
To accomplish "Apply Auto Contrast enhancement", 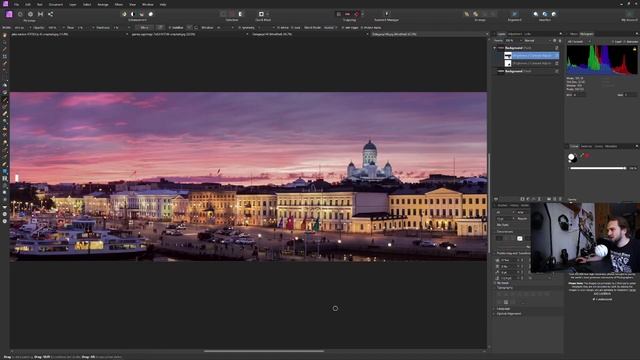I will [x=133, y=14].
